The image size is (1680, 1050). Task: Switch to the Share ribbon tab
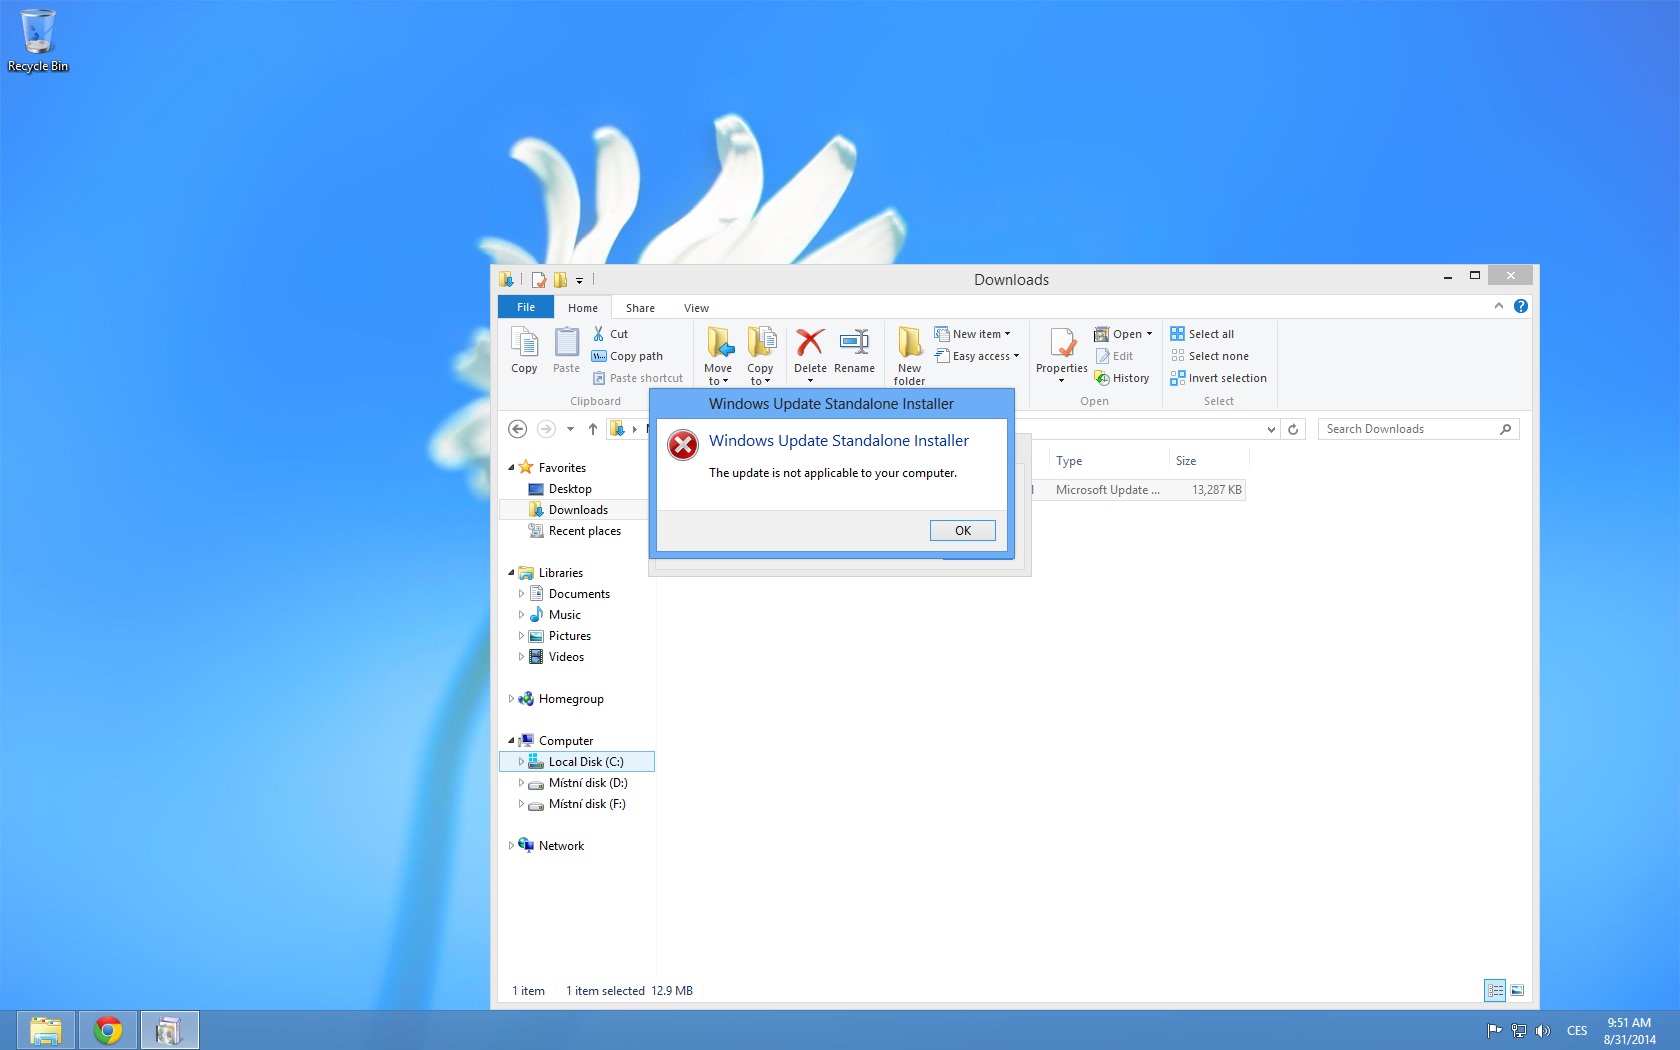point(640,308)
